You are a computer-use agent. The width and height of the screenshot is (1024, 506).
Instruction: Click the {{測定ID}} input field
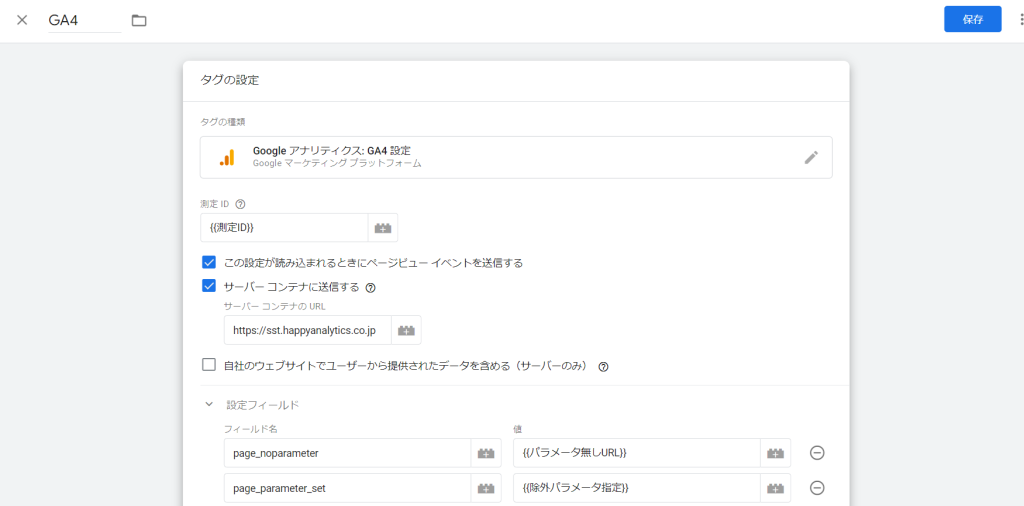[284, 228]
